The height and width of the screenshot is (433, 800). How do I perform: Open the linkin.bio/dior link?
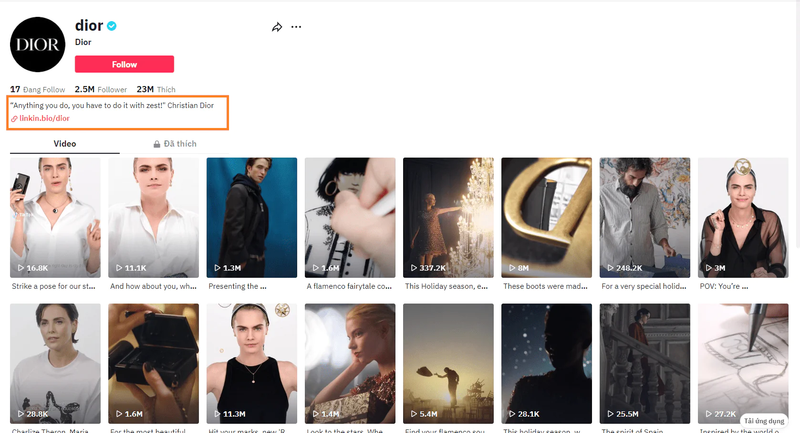point(44,118)
